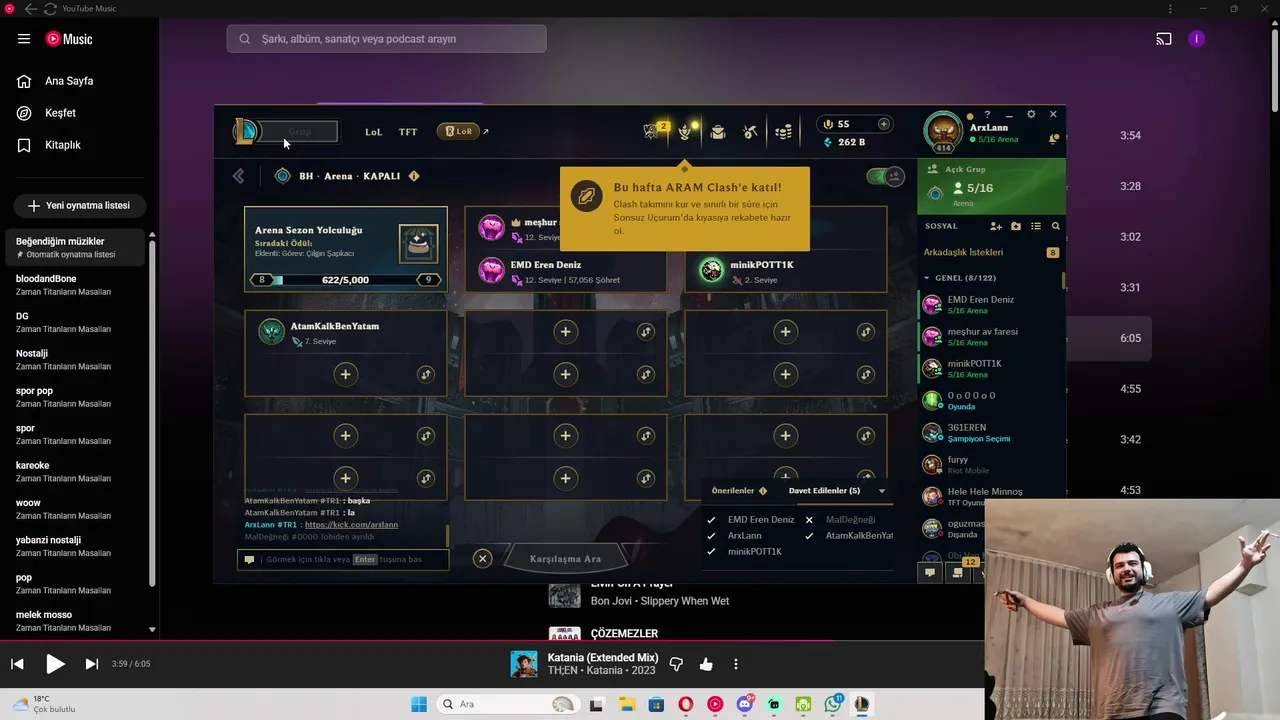
Task: Click the ARAM Clash notification banner
Action: pos(684,208)
